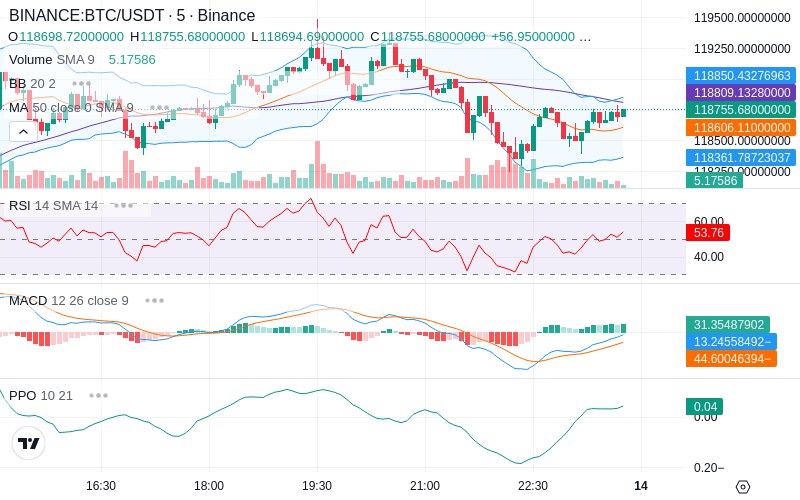
Task: Click the low price value L118694.69
Action: [307, 37]
